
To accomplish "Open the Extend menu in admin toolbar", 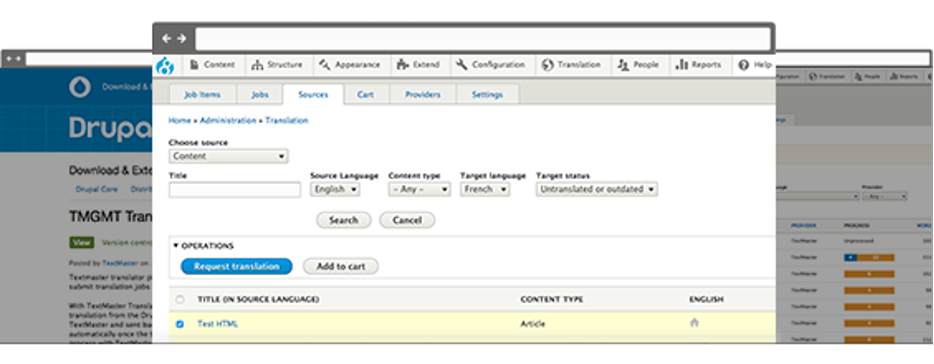I will [x=418, y=65].
